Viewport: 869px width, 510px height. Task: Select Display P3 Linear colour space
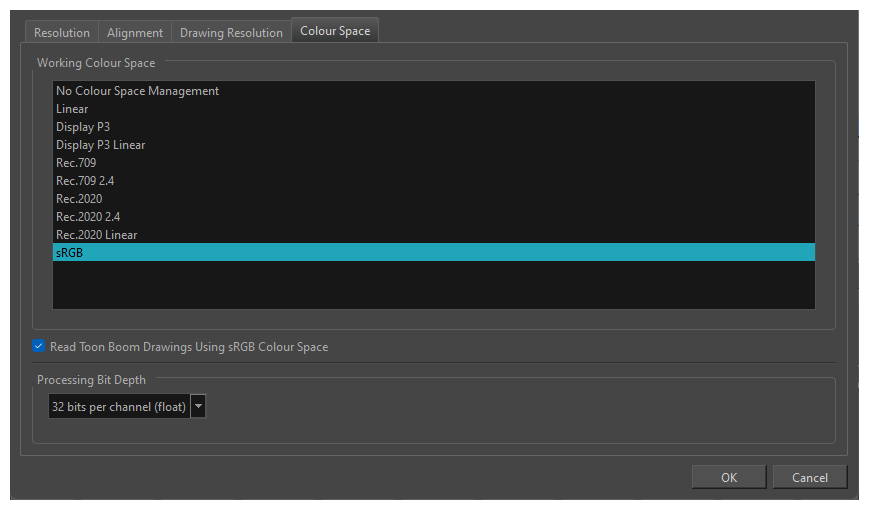(100, 145)
